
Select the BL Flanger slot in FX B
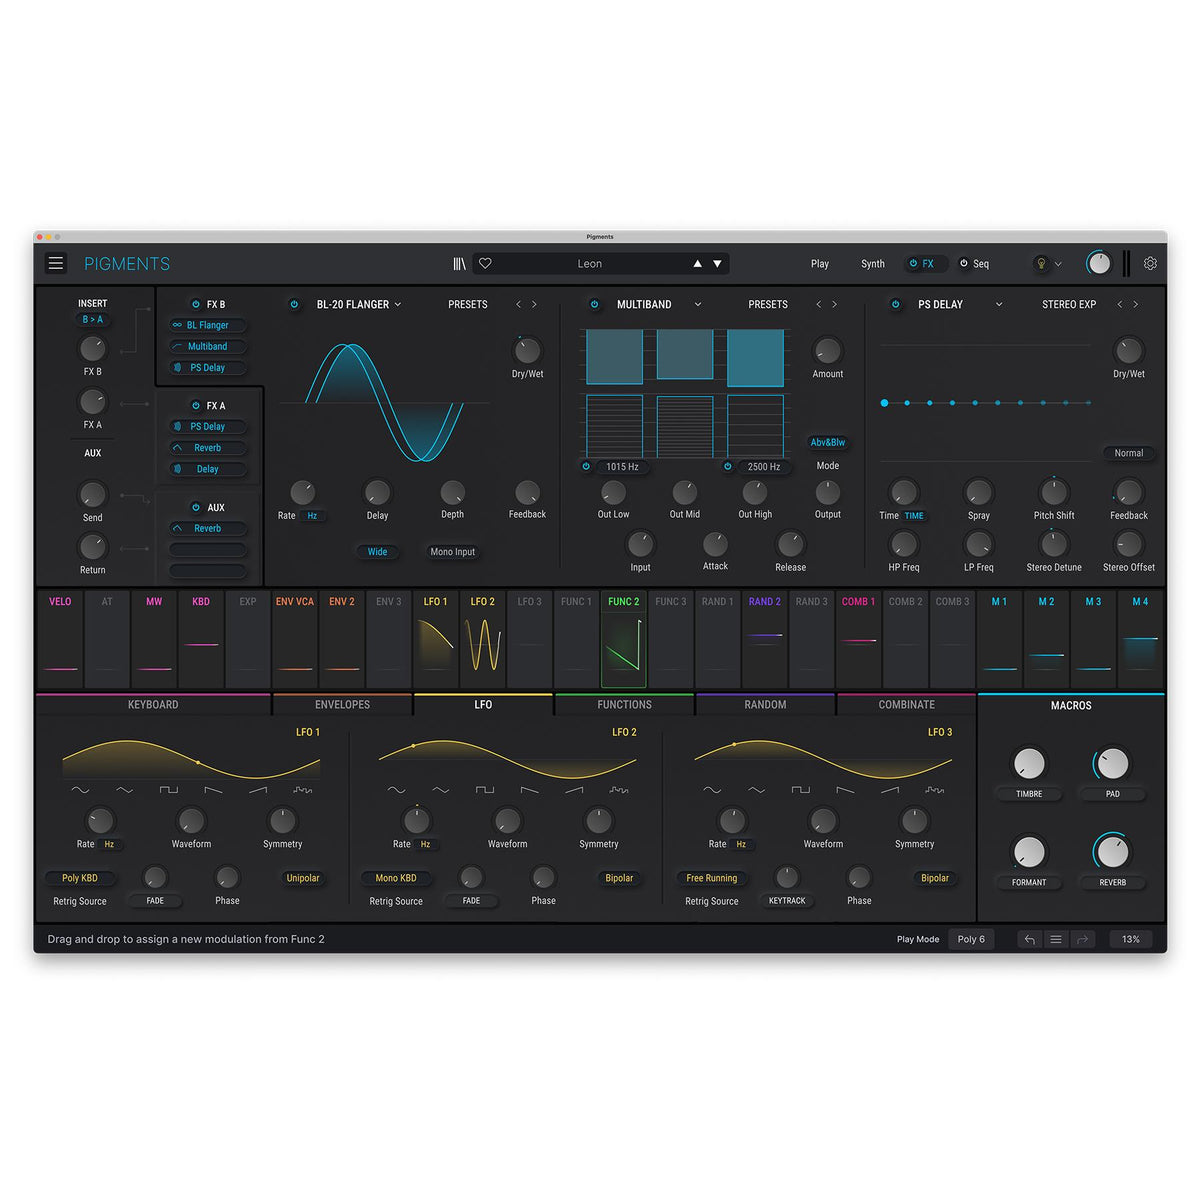click(x=207, y=325)
